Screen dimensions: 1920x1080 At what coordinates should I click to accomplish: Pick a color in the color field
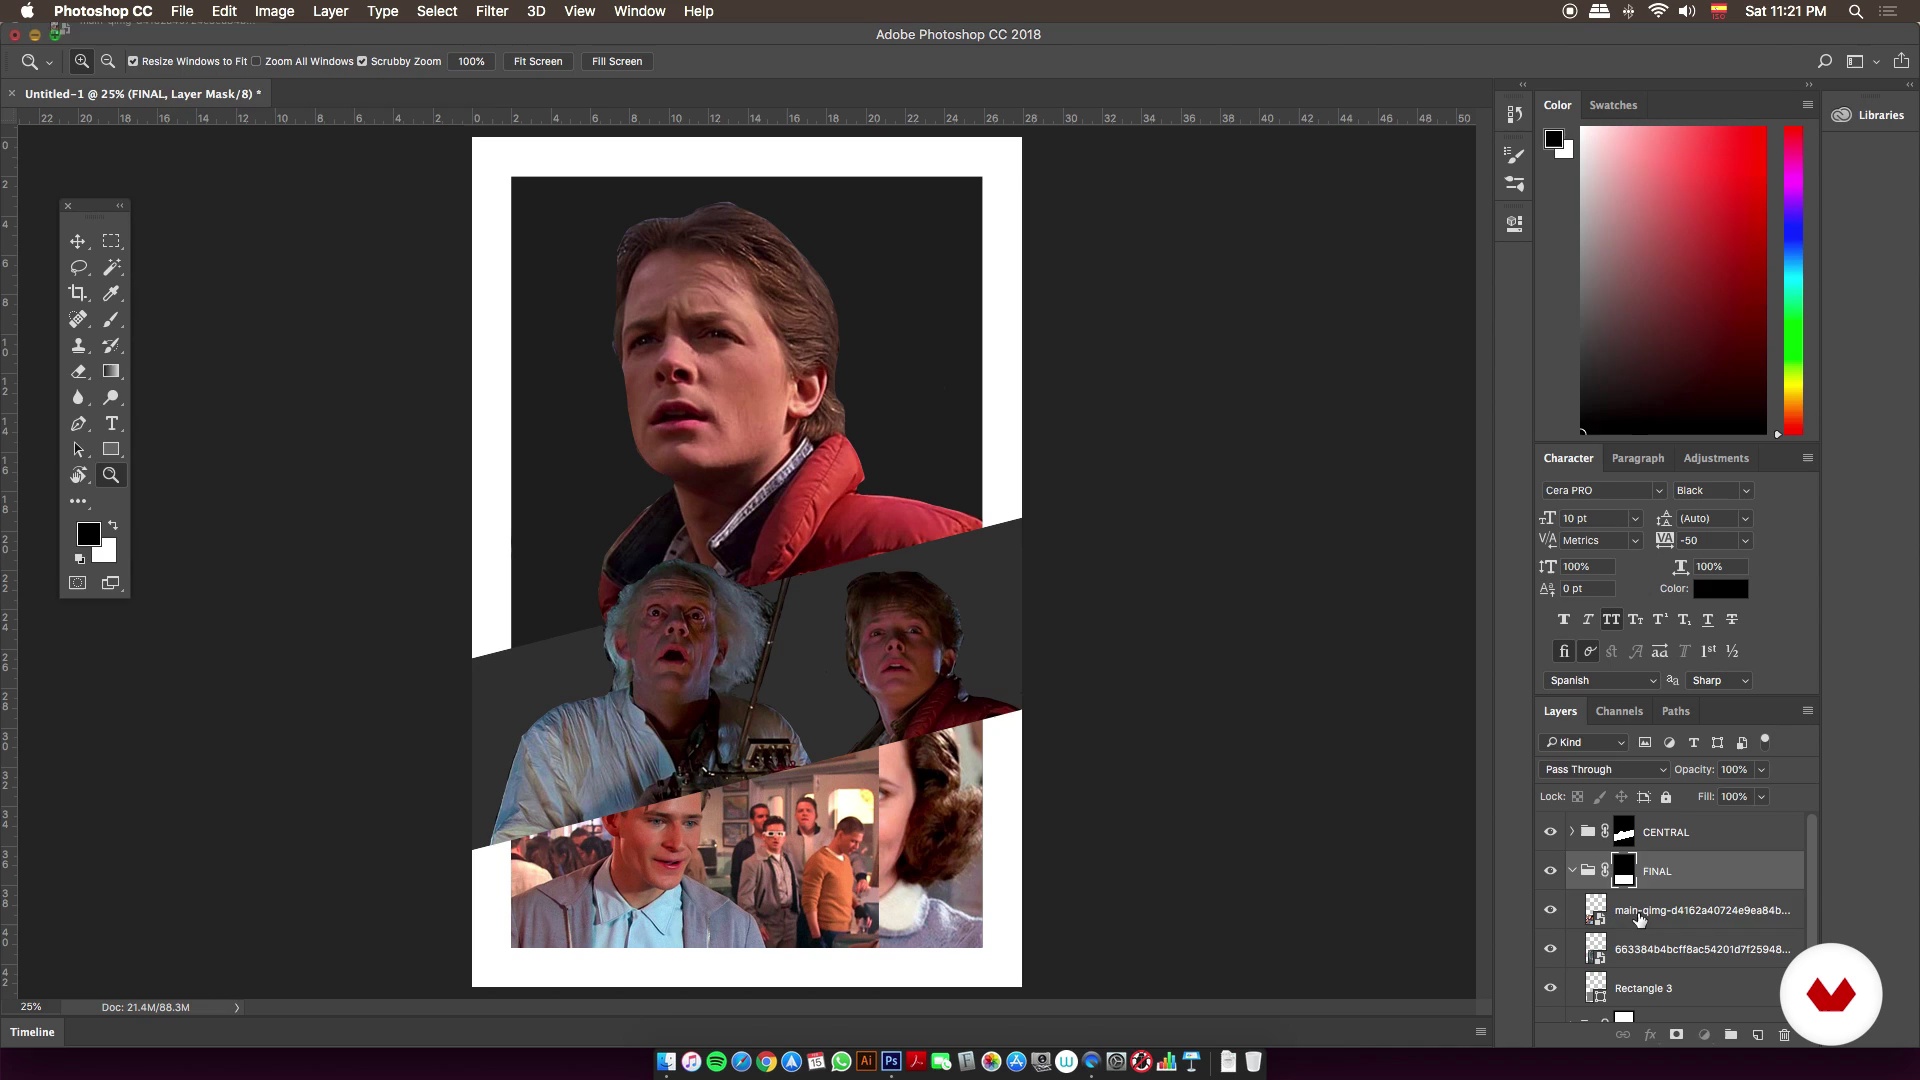pyautogui.click(x=1673, y=280)
